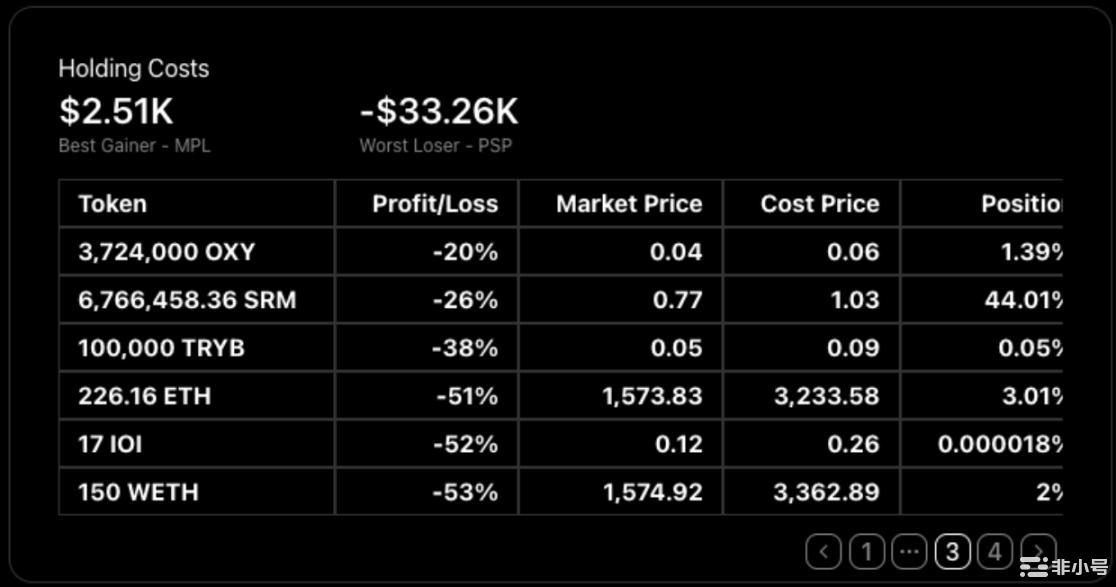Click the Best Gainer - MPL label

[x=134, y=146]
